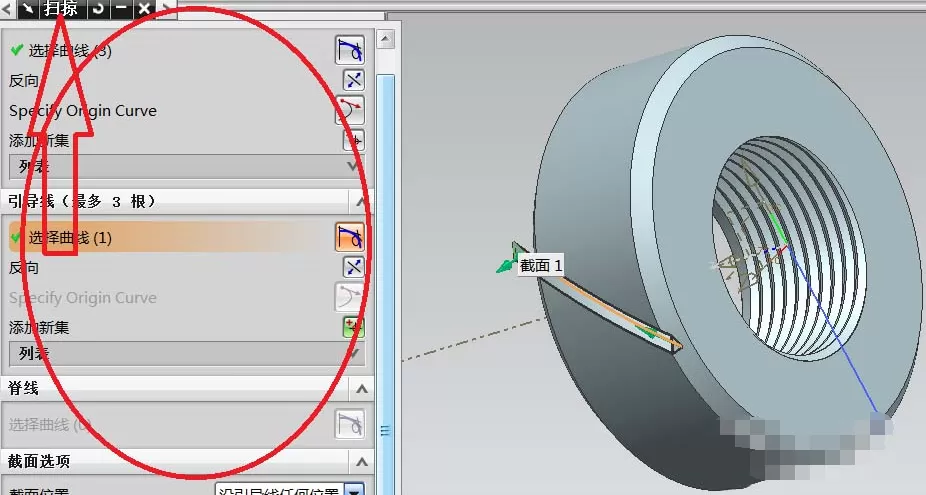Click the left chevron before the 扫掠 title bar
This screenshot has width=926, height=495.
[7, 9]
